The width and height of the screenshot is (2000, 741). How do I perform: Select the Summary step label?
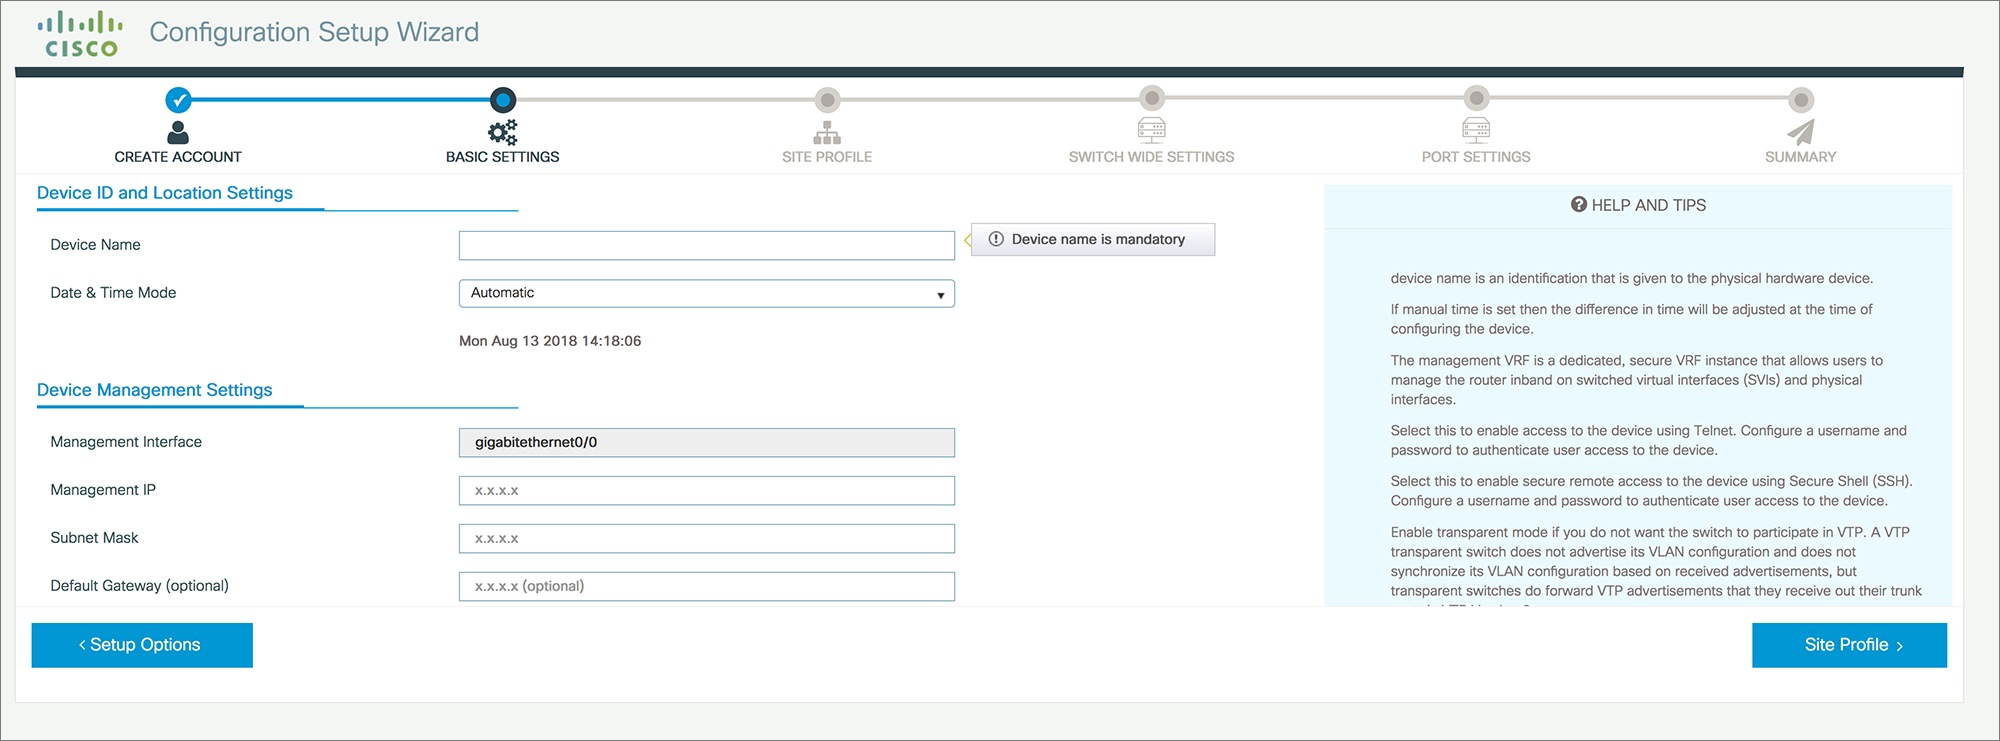coord(1801,157)
